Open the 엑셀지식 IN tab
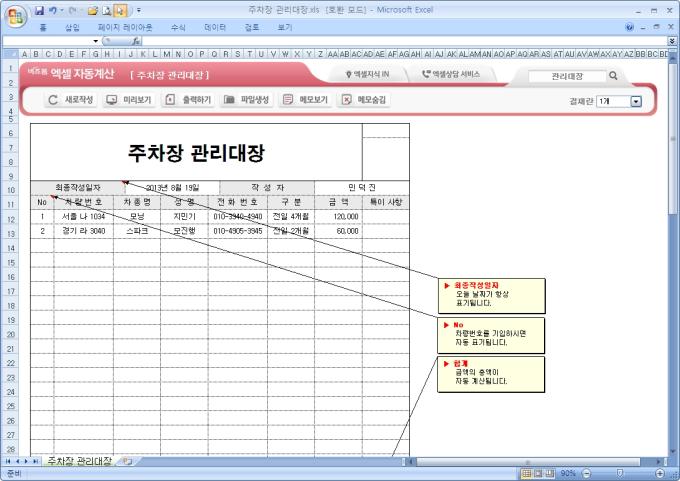 (367, 75)
